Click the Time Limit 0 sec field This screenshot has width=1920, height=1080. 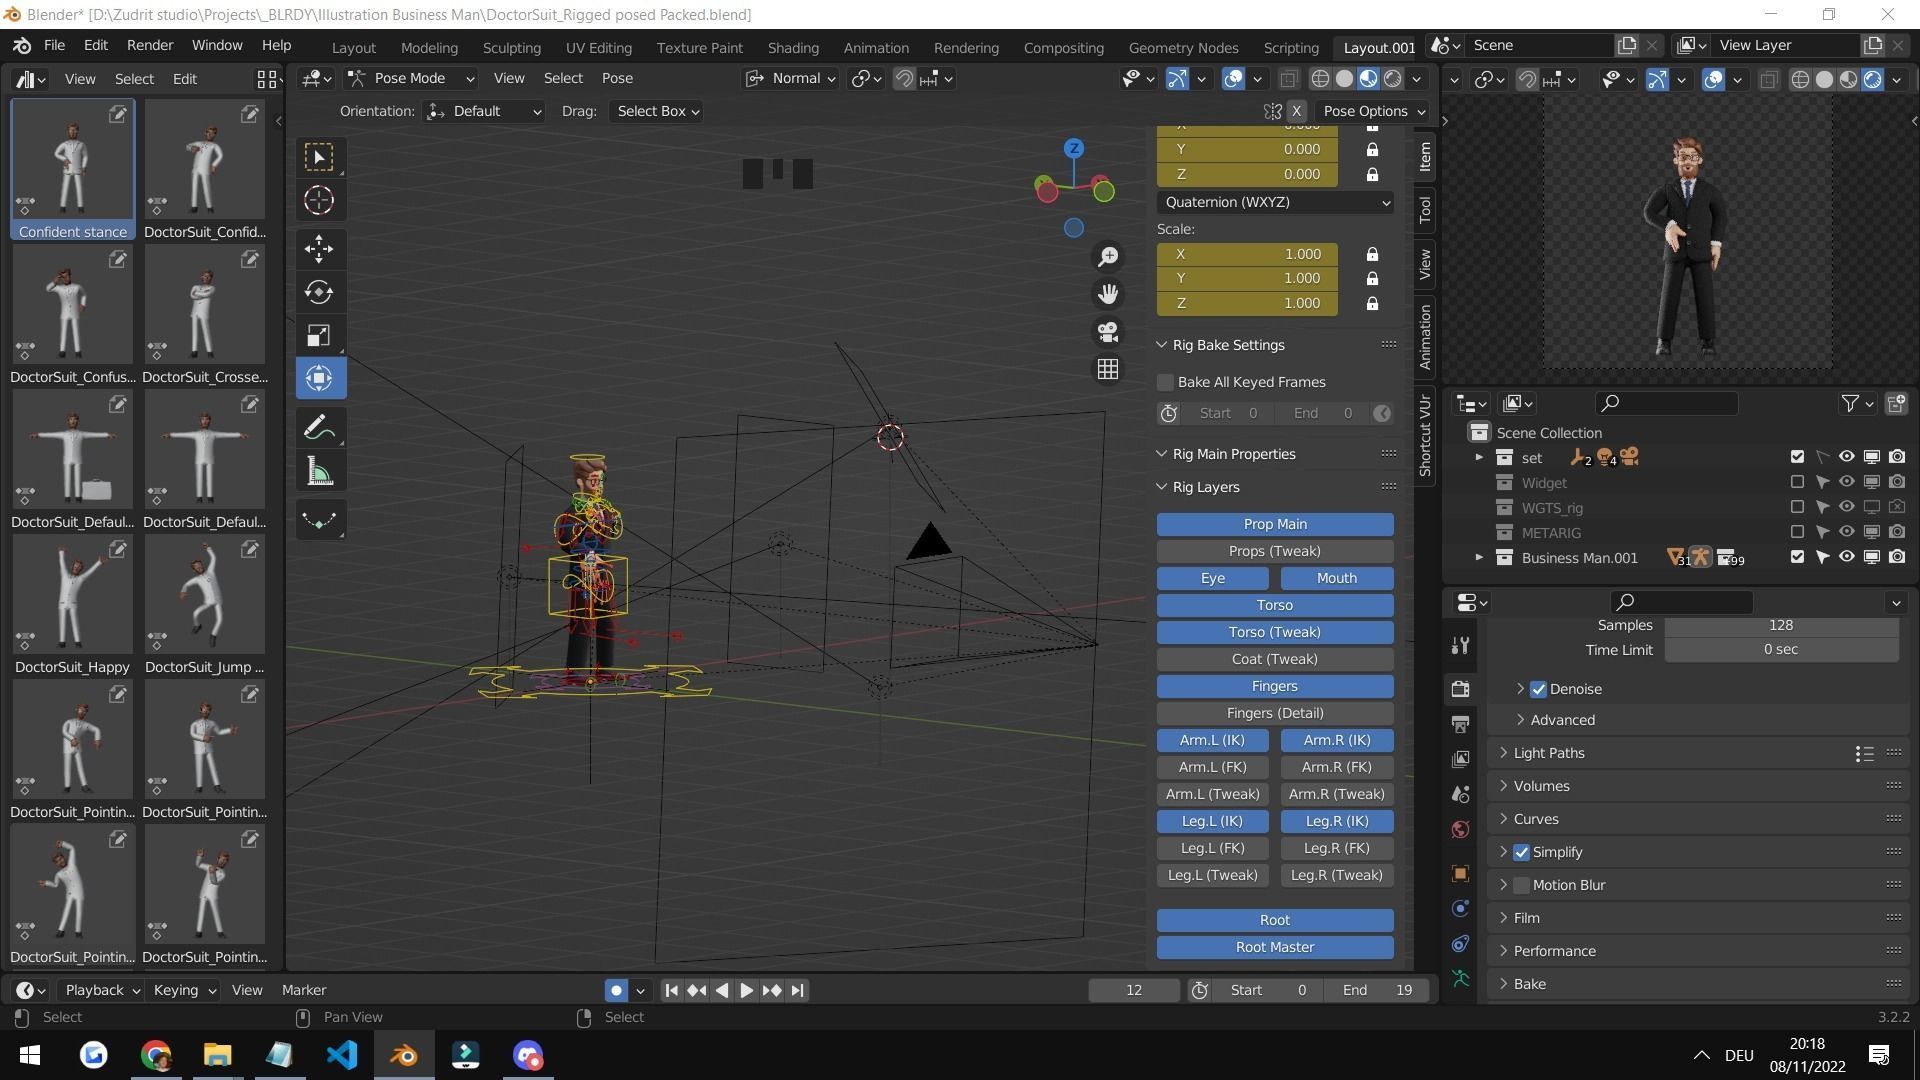click(1781, 650)
